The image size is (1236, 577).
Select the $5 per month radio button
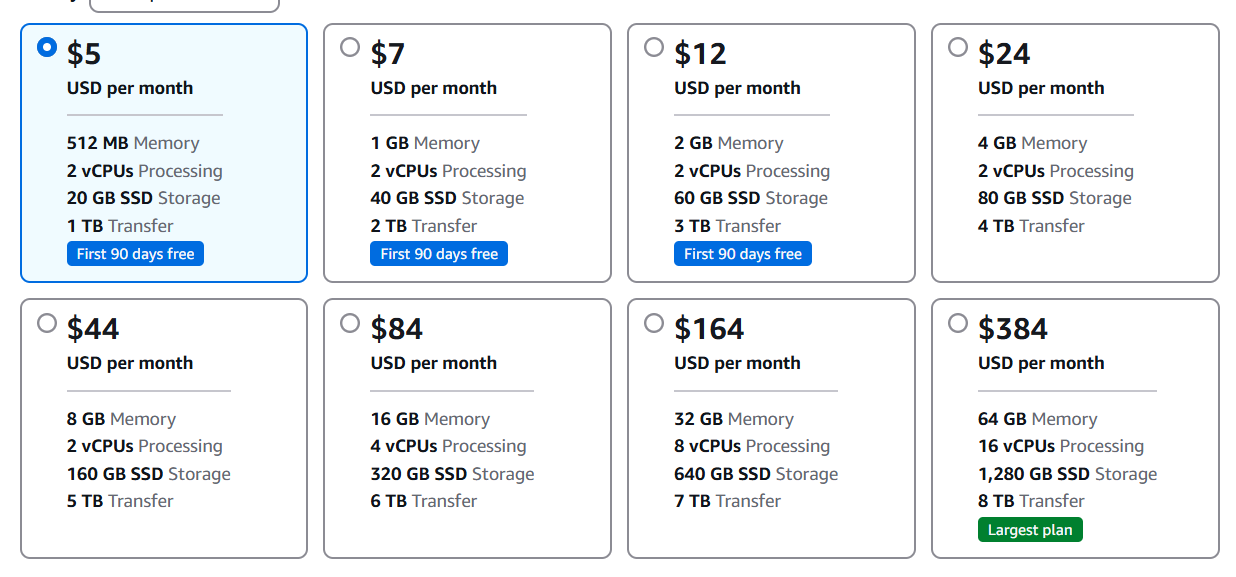pos(47,47)
